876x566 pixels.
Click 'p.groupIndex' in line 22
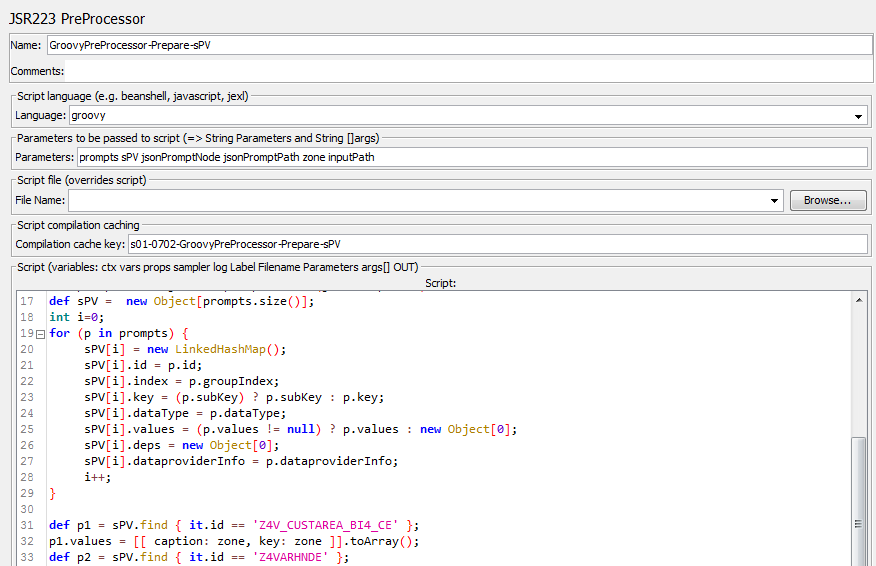click(x=231, y=381)
